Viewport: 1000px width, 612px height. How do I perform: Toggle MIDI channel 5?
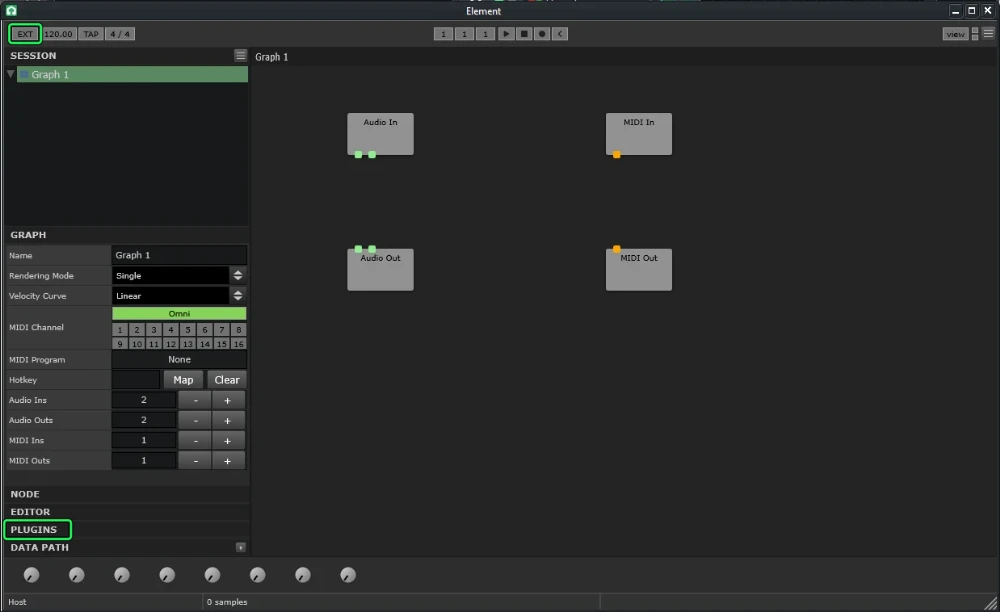pyautogui.click(x=188, y=330)
